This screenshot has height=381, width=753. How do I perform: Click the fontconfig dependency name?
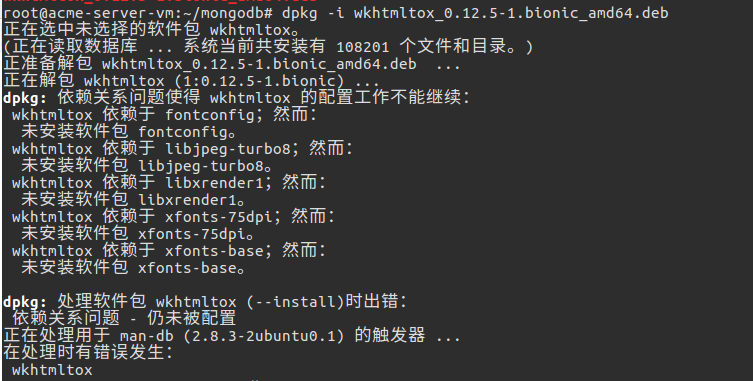209,115
